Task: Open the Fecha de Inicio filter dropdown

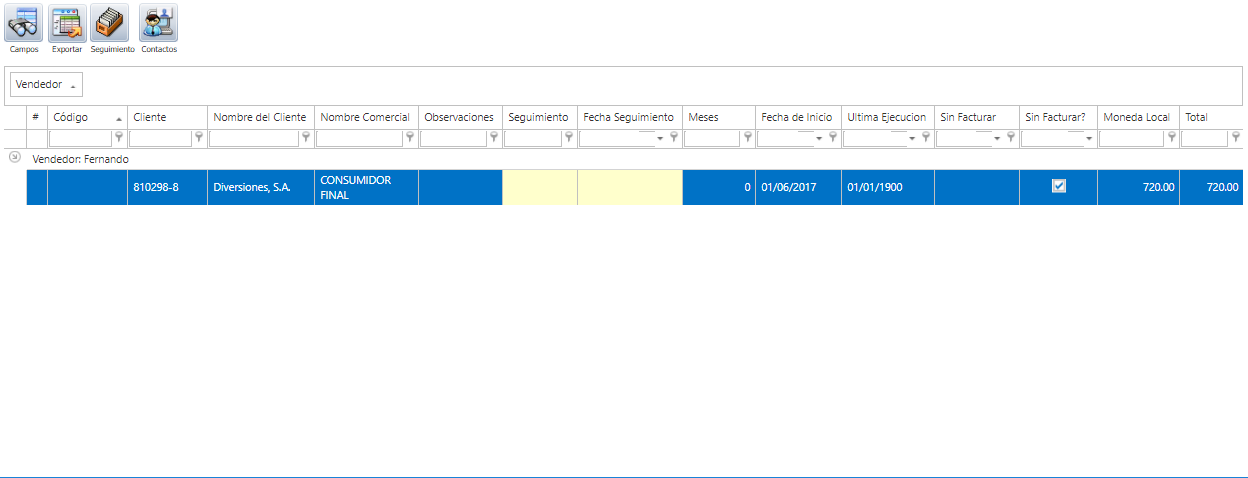Action: click(820, 138)
